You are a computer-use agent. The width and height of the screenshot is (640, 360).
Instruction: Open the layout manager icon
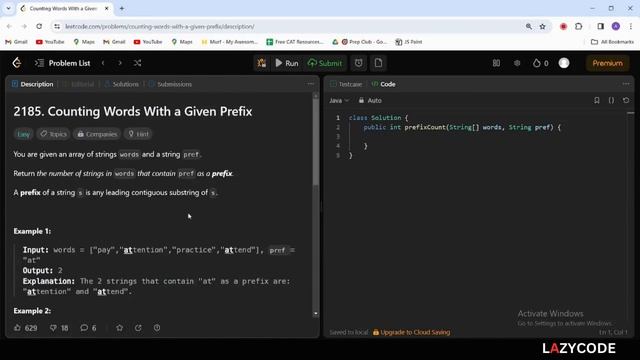click(x=496, y=63)
